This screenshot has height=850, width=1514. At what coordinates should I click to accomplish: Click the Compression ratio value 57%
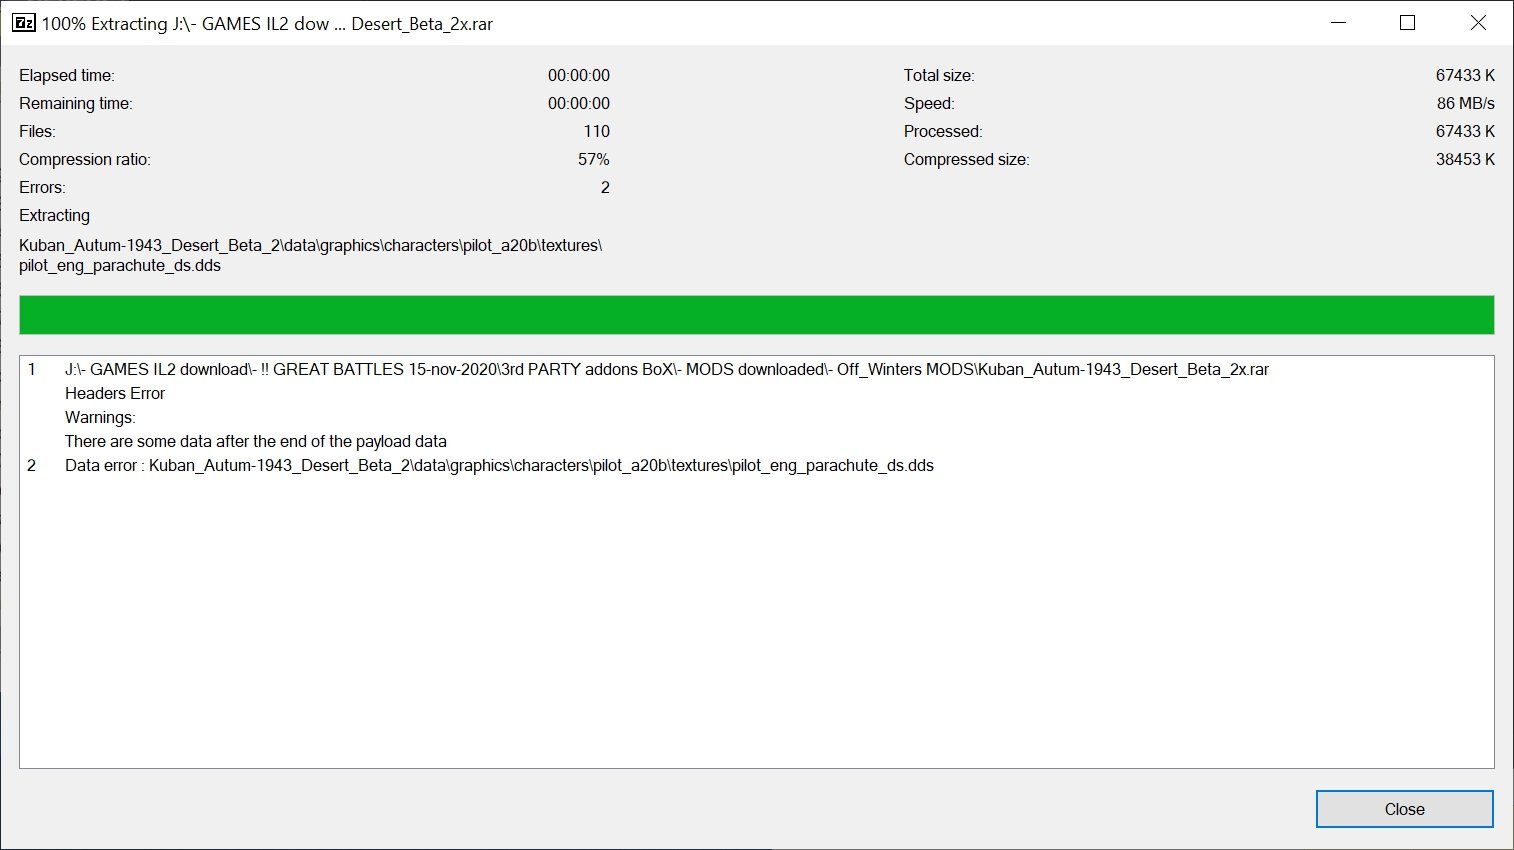point(593,159)
